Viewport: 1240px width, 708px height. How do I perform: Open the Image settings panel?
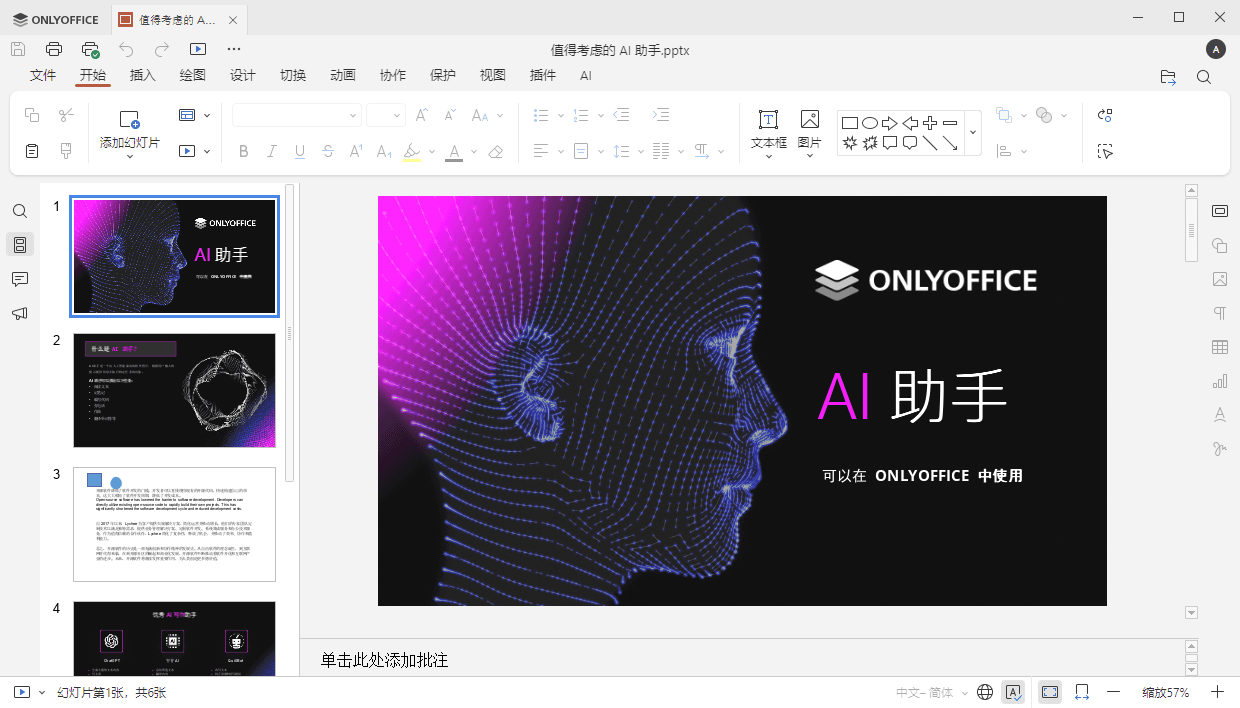tap(1219, 279)
